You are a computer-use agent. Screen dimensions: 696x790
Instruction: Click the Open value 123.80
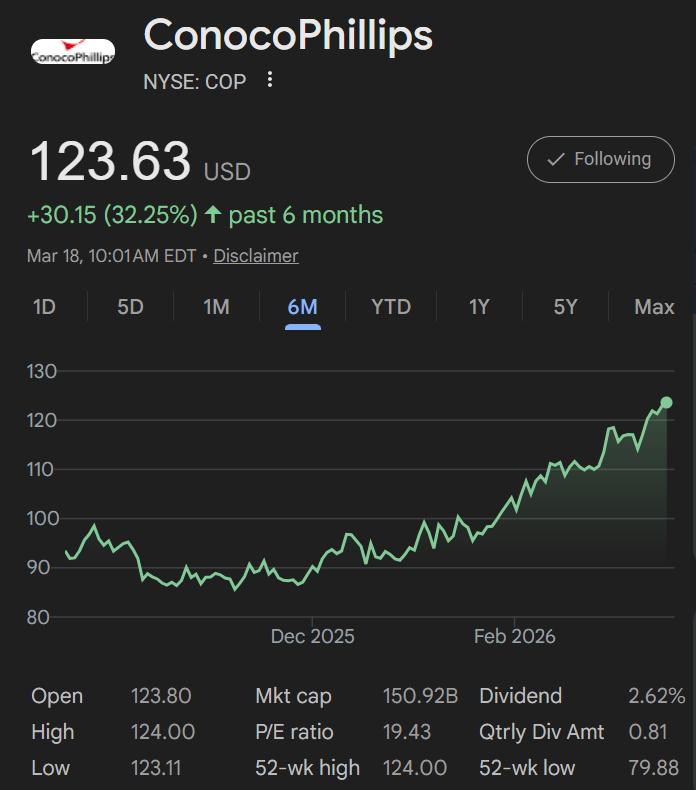coord(161,696)
